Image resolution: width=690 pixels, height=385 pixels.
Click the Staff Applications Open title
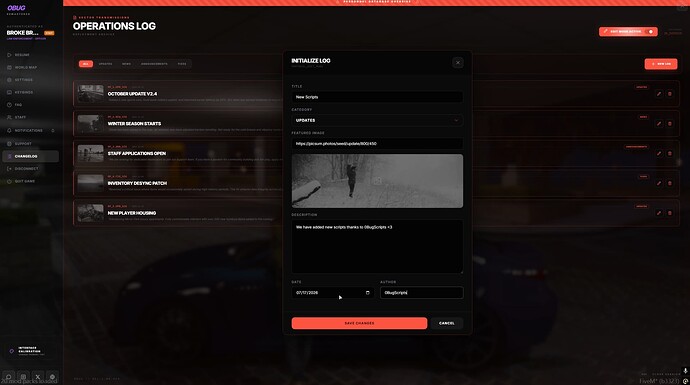137,153
